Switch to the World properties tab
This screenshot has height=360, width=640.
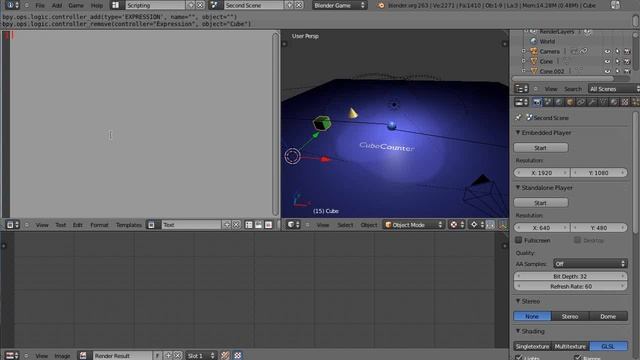click(x=559, y=102)
